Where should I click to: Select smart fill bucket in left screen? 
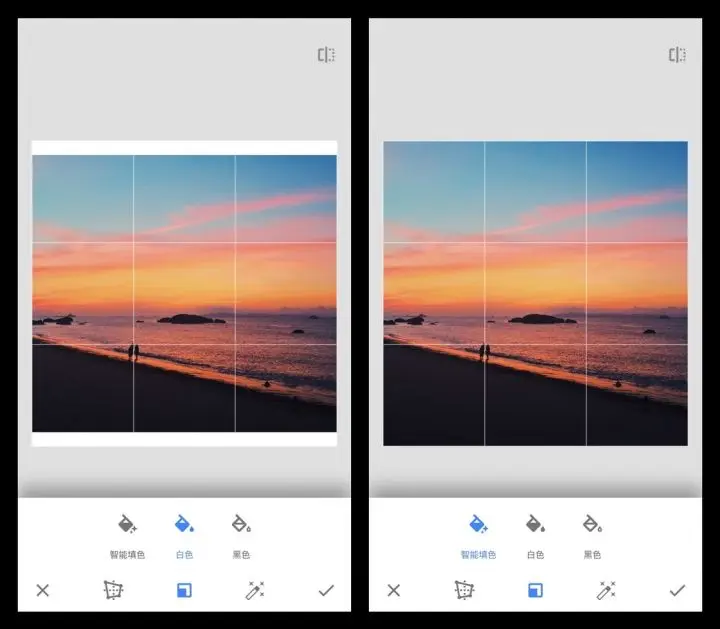click(127, 524)
